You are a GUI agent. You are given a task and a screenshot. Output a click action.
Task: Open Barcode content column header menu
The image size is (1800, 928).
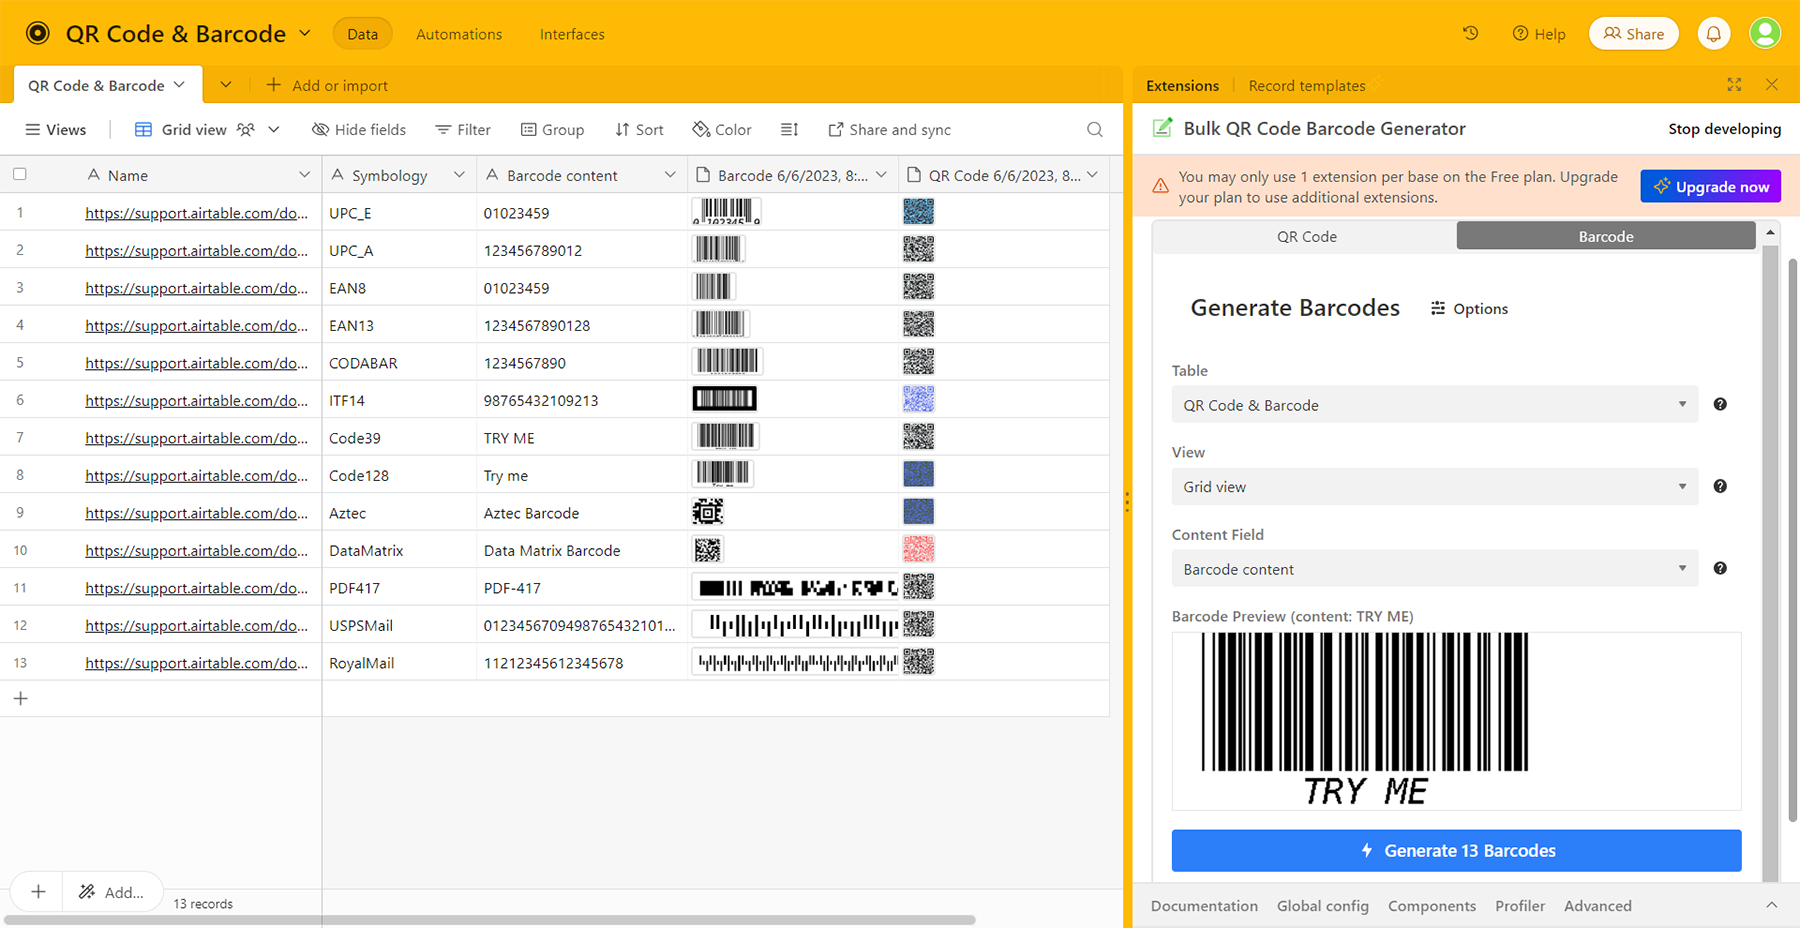click(670, 175)
